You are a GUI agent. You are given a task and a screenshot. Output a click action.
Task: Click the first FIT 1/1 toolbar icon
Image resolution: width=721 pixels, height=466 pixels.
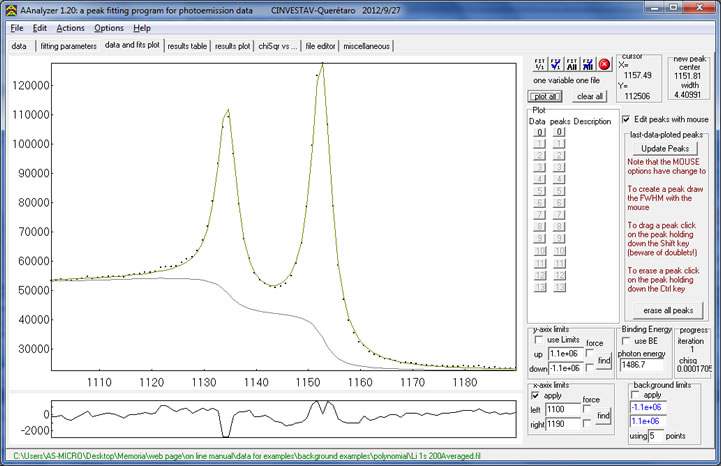tap(540, 64)
